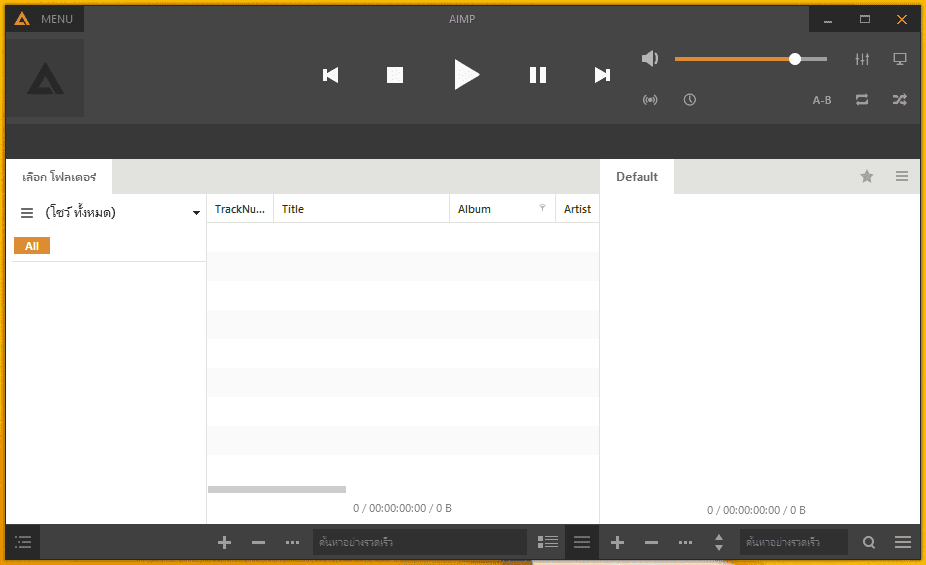Toggle shuffle playback mode
The image size is (926, 565).
pos(899,100)
